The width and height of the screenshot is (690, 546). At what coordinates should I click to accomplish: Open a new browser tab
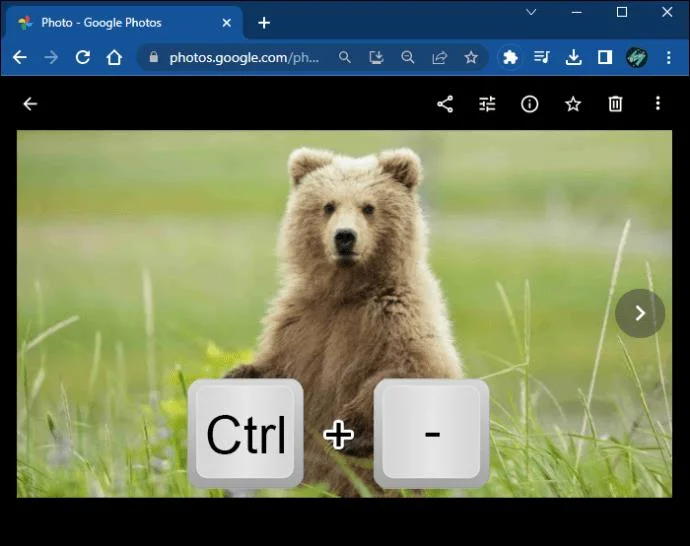point(264,23)
